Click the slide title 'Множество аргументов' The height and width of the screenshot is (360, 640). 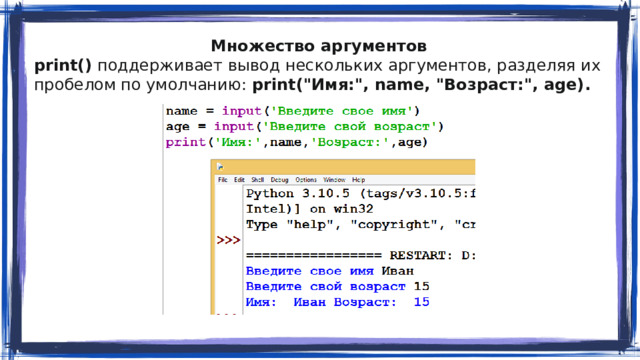coord(319,46)
